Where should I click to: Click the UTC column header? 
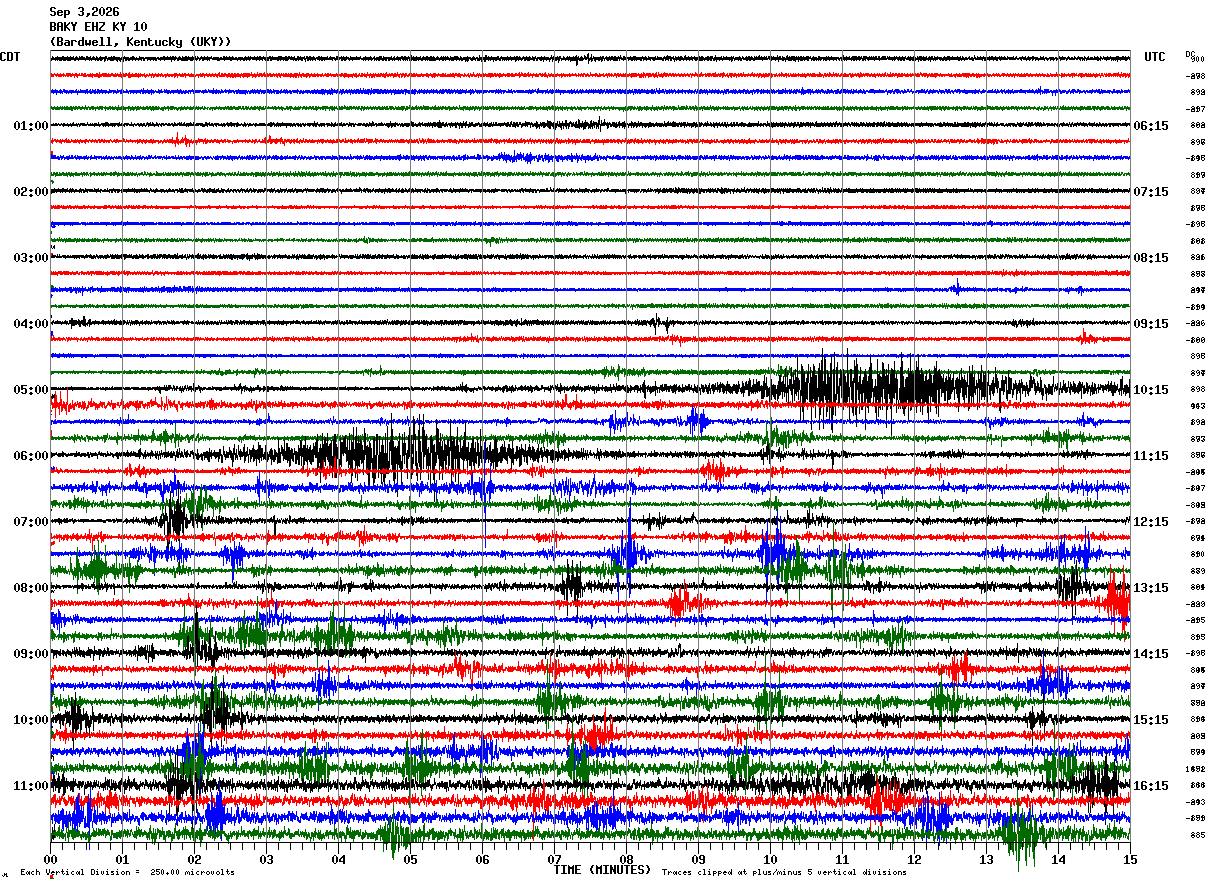pos(1155,57)
